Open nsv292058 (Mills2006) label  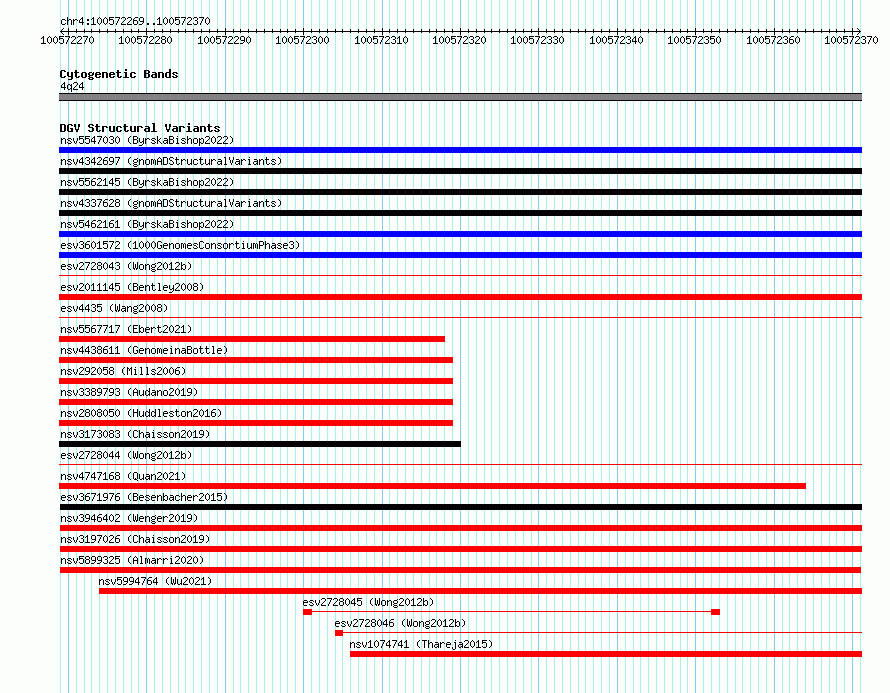[x=123, y=371]
